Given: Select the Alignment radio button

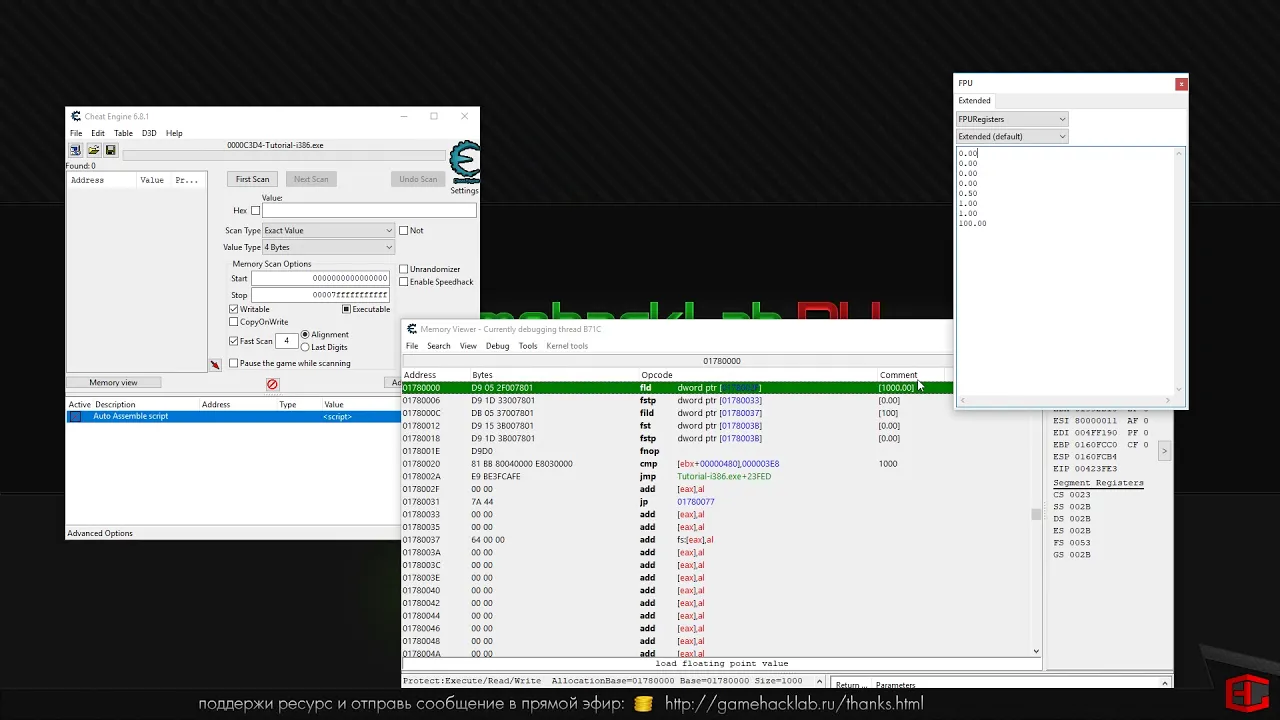Looking at the screenshot, I should click(x=305, y=334).
